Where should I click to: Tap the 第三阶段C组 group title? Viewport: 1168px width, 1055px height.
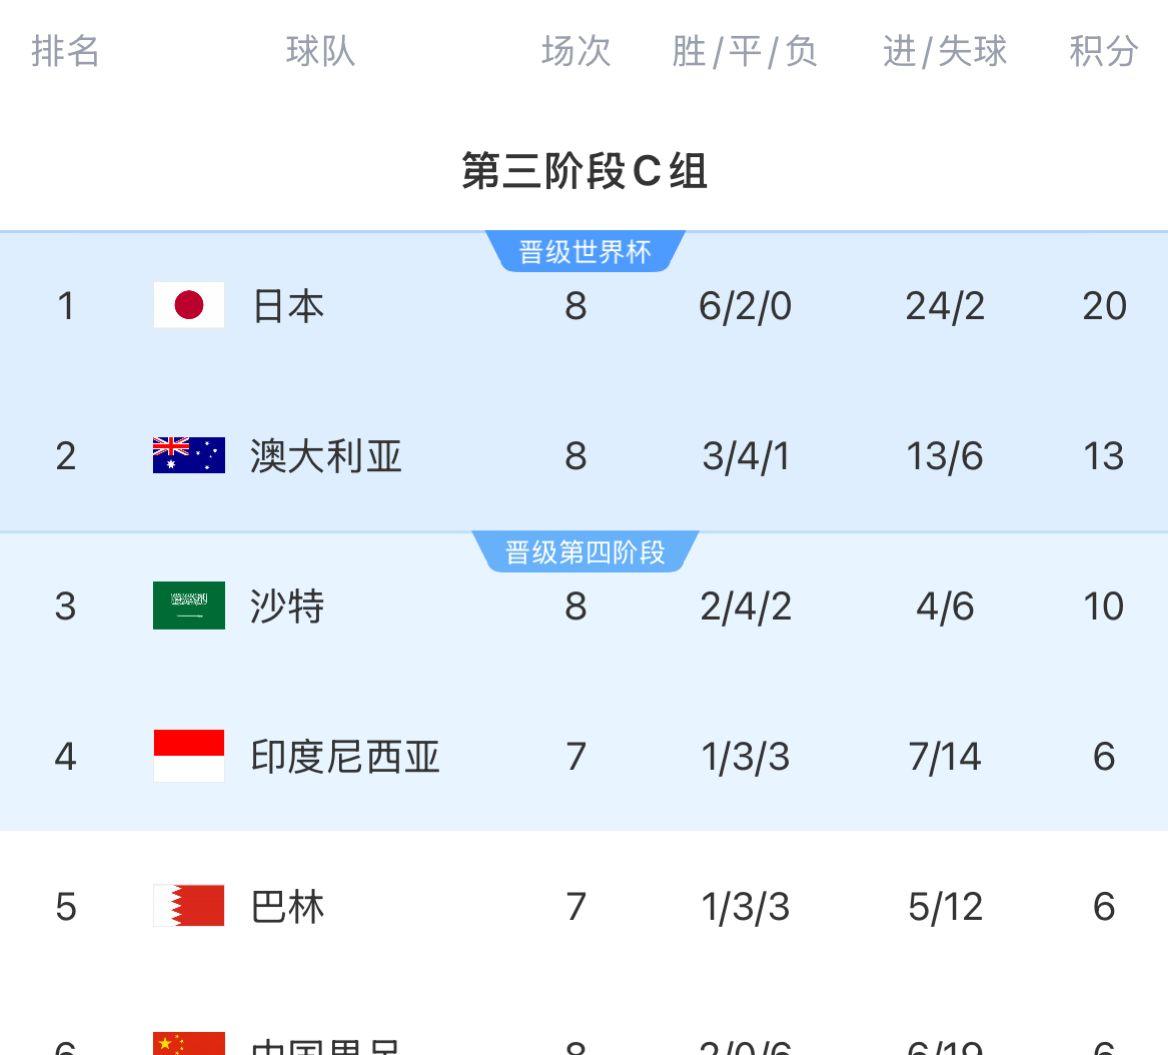(585, 171)
